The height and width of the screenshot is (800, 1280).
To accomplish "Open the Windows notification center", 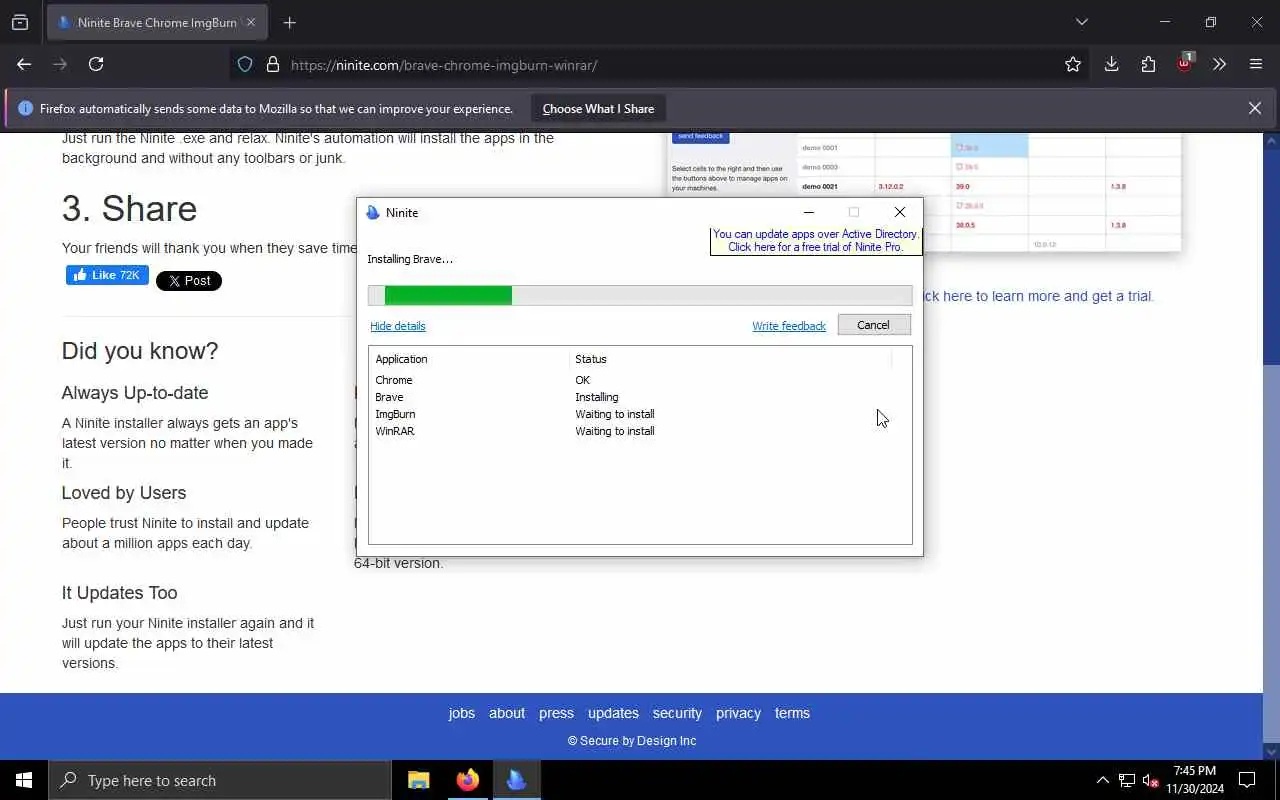I will (1247, 780).
